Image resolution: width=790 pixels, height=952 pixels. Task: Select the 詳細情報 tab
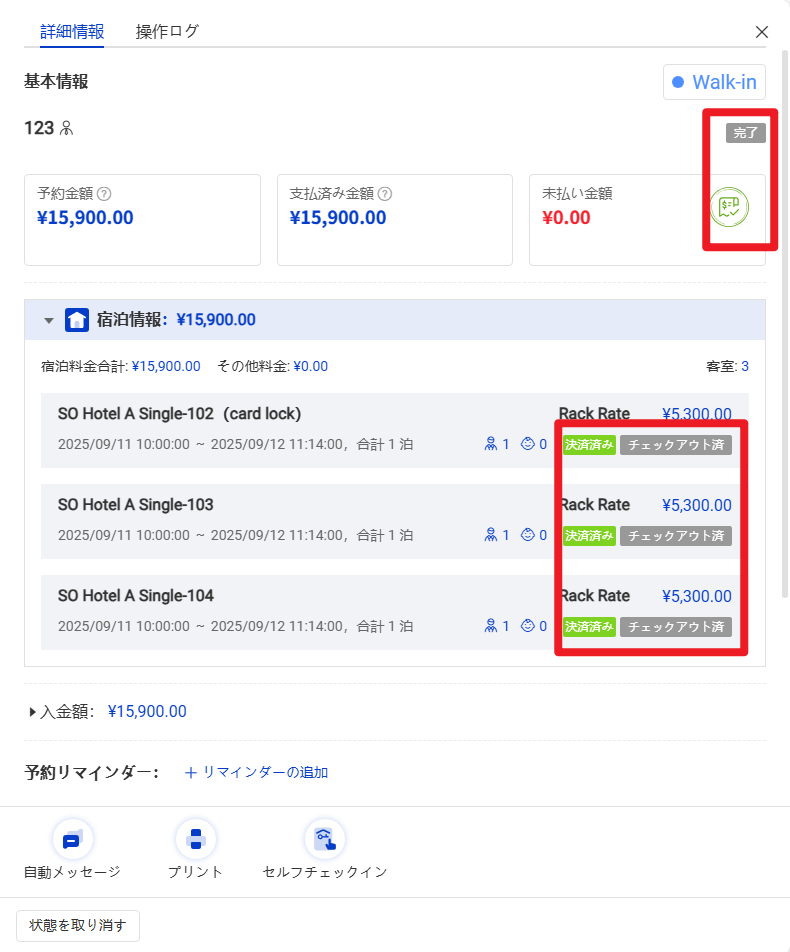click(72, 31)
